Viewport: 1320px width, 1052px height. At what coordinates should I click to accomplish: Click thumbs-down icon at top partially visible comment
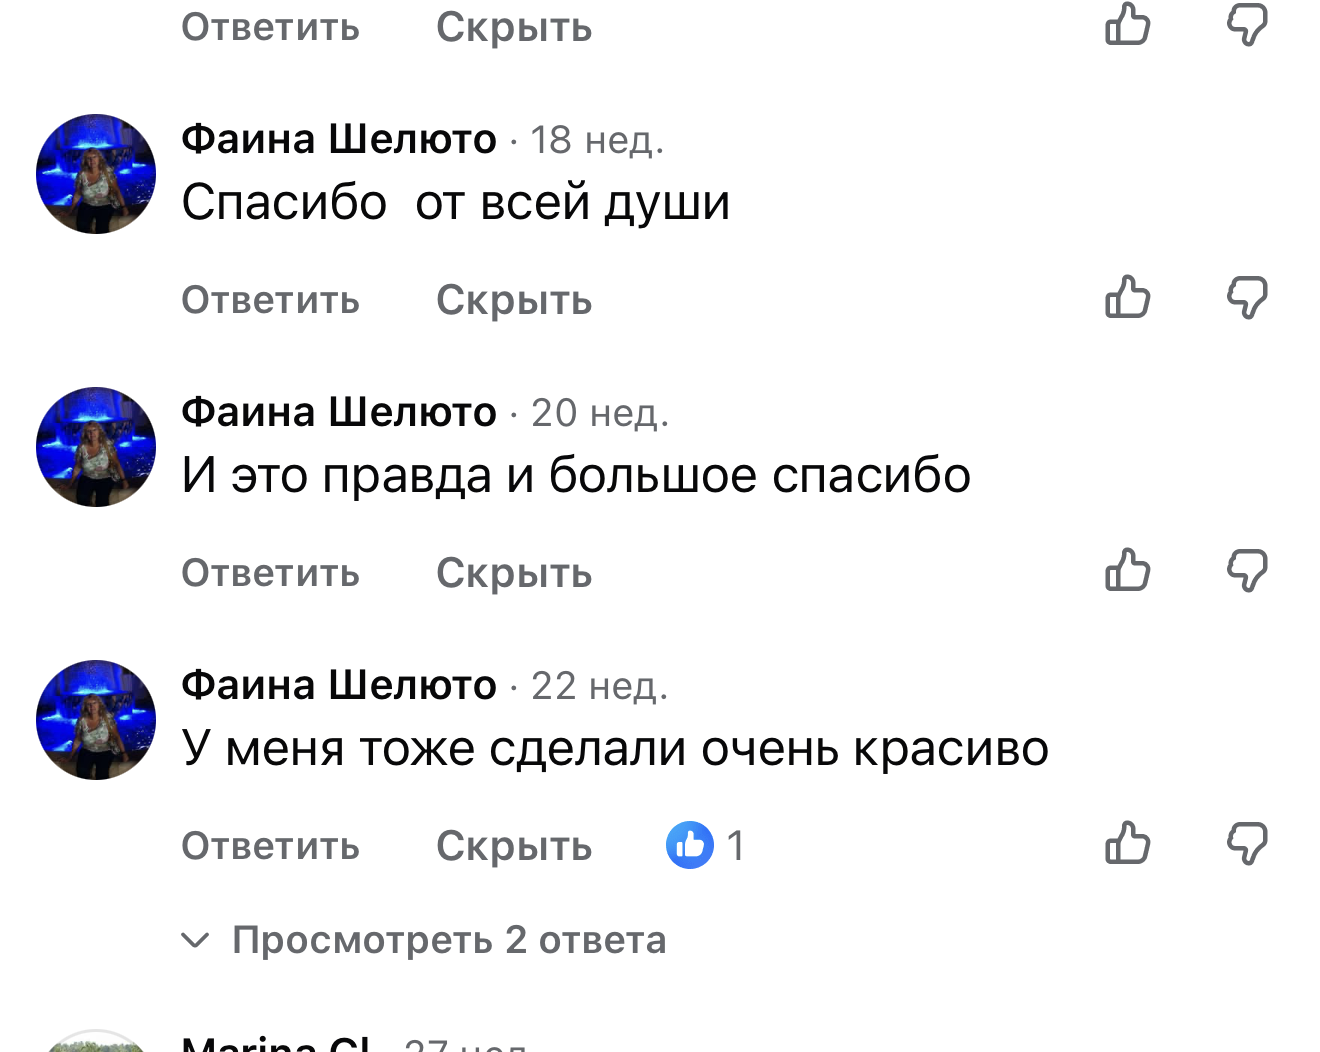[x=1247, y=24]
